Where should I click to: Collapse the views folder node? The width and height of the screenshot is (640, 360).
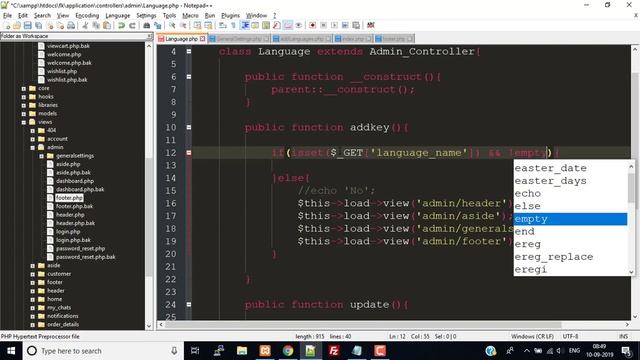pyautogui.click(x=24, y=122)
